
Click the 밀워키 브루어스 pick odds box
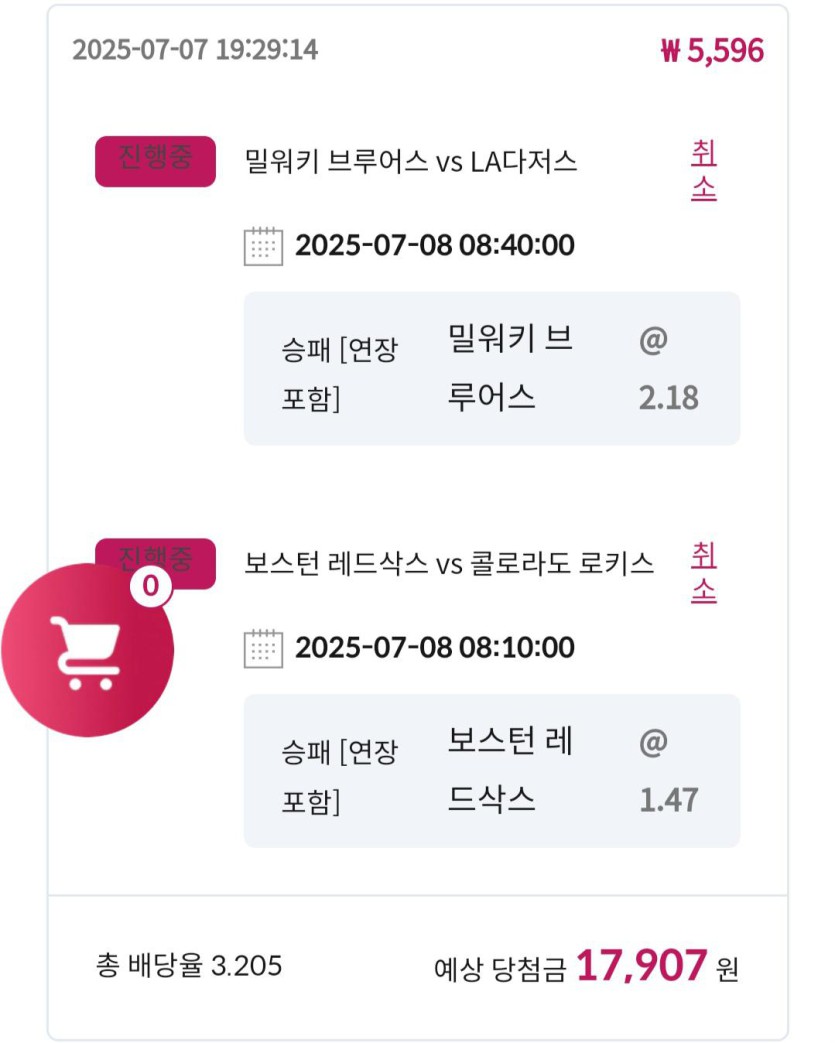(x=492, y=369)
